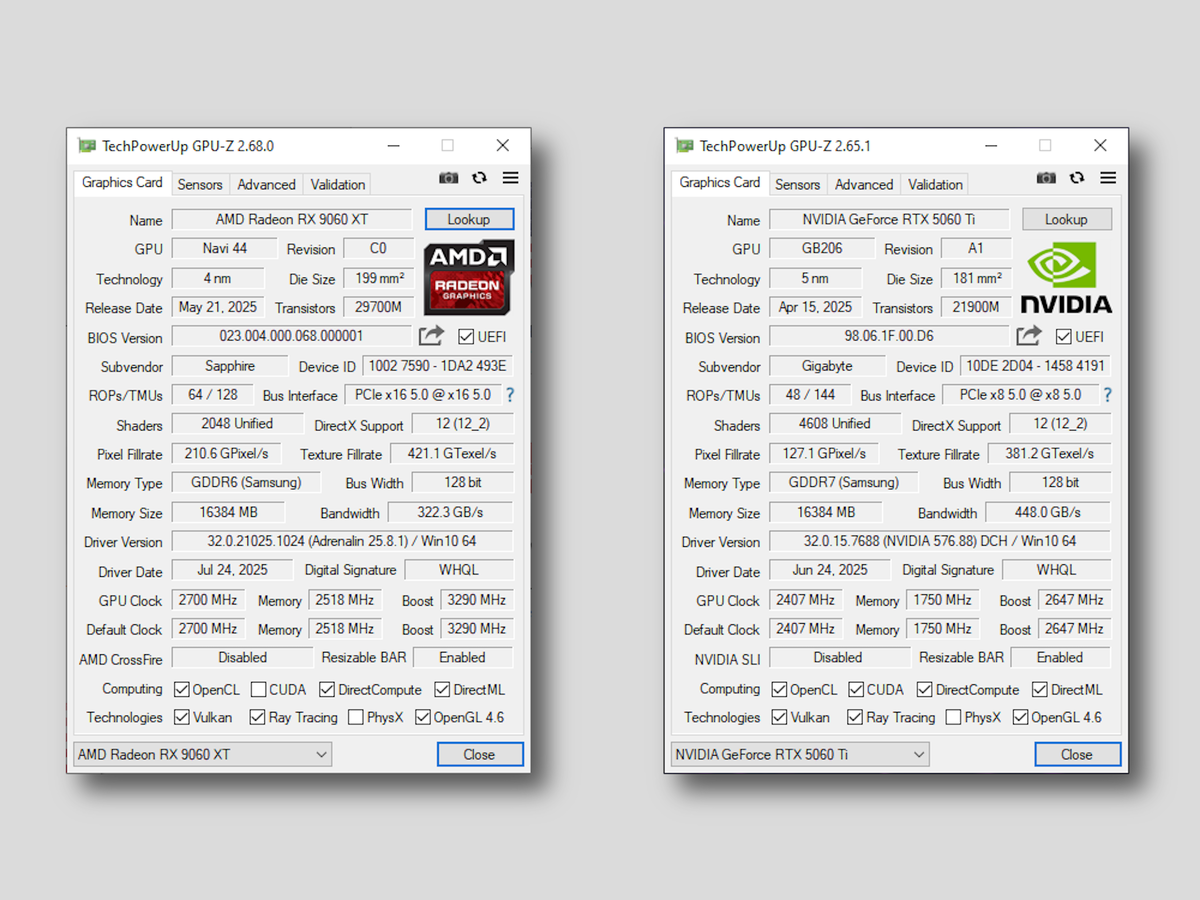Click the BIOS version field 023.004.000.068.000001
The width and height of the screenshot is (1200, 900).
(x=291, y=337)
